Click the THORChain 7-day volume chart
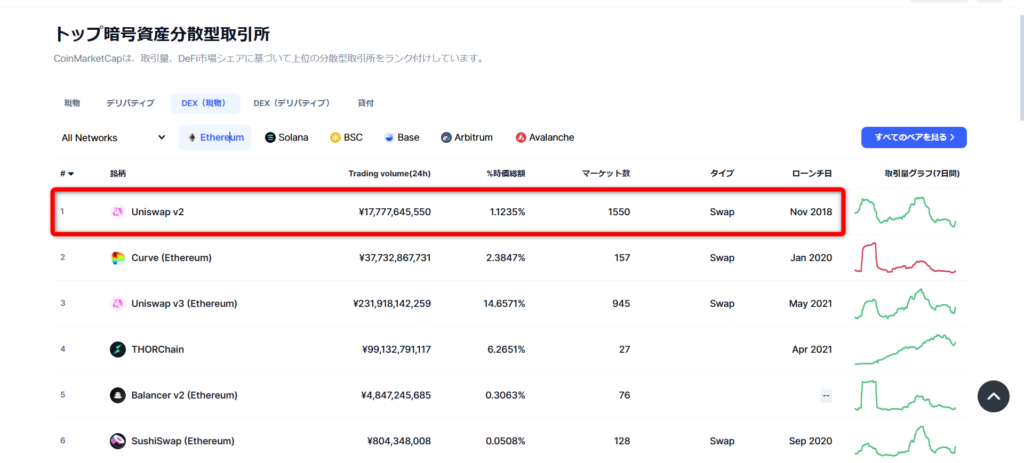The image size is (1024, 463). pos(906,349)
